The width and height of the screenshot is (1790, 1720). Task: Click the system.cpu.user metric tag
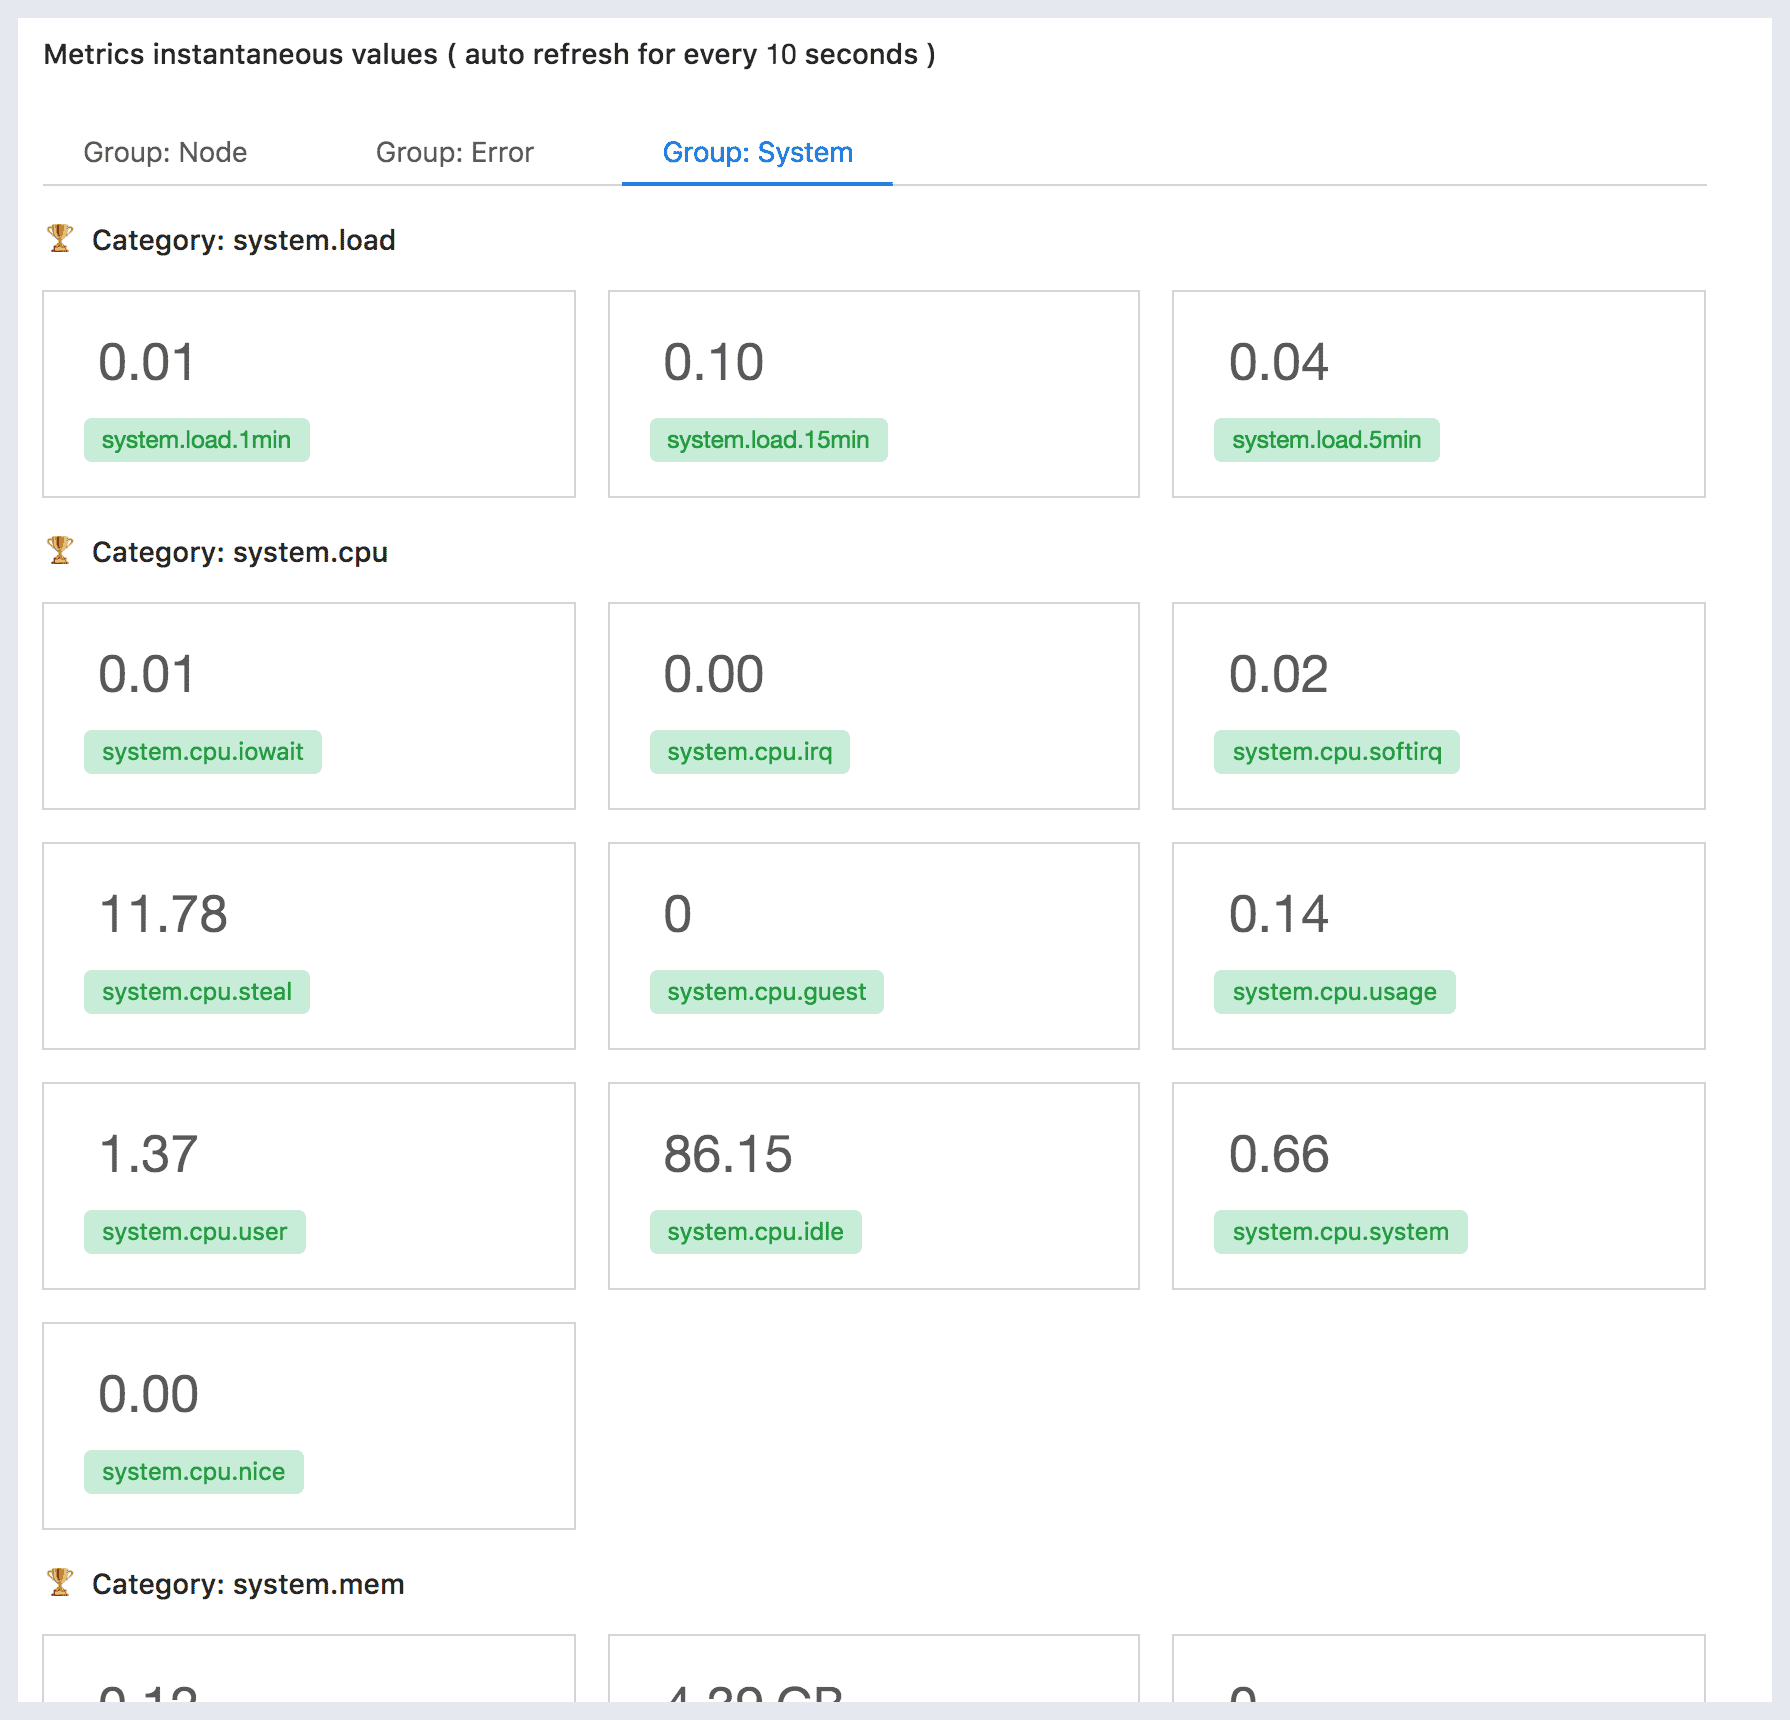click(194, 1232)
